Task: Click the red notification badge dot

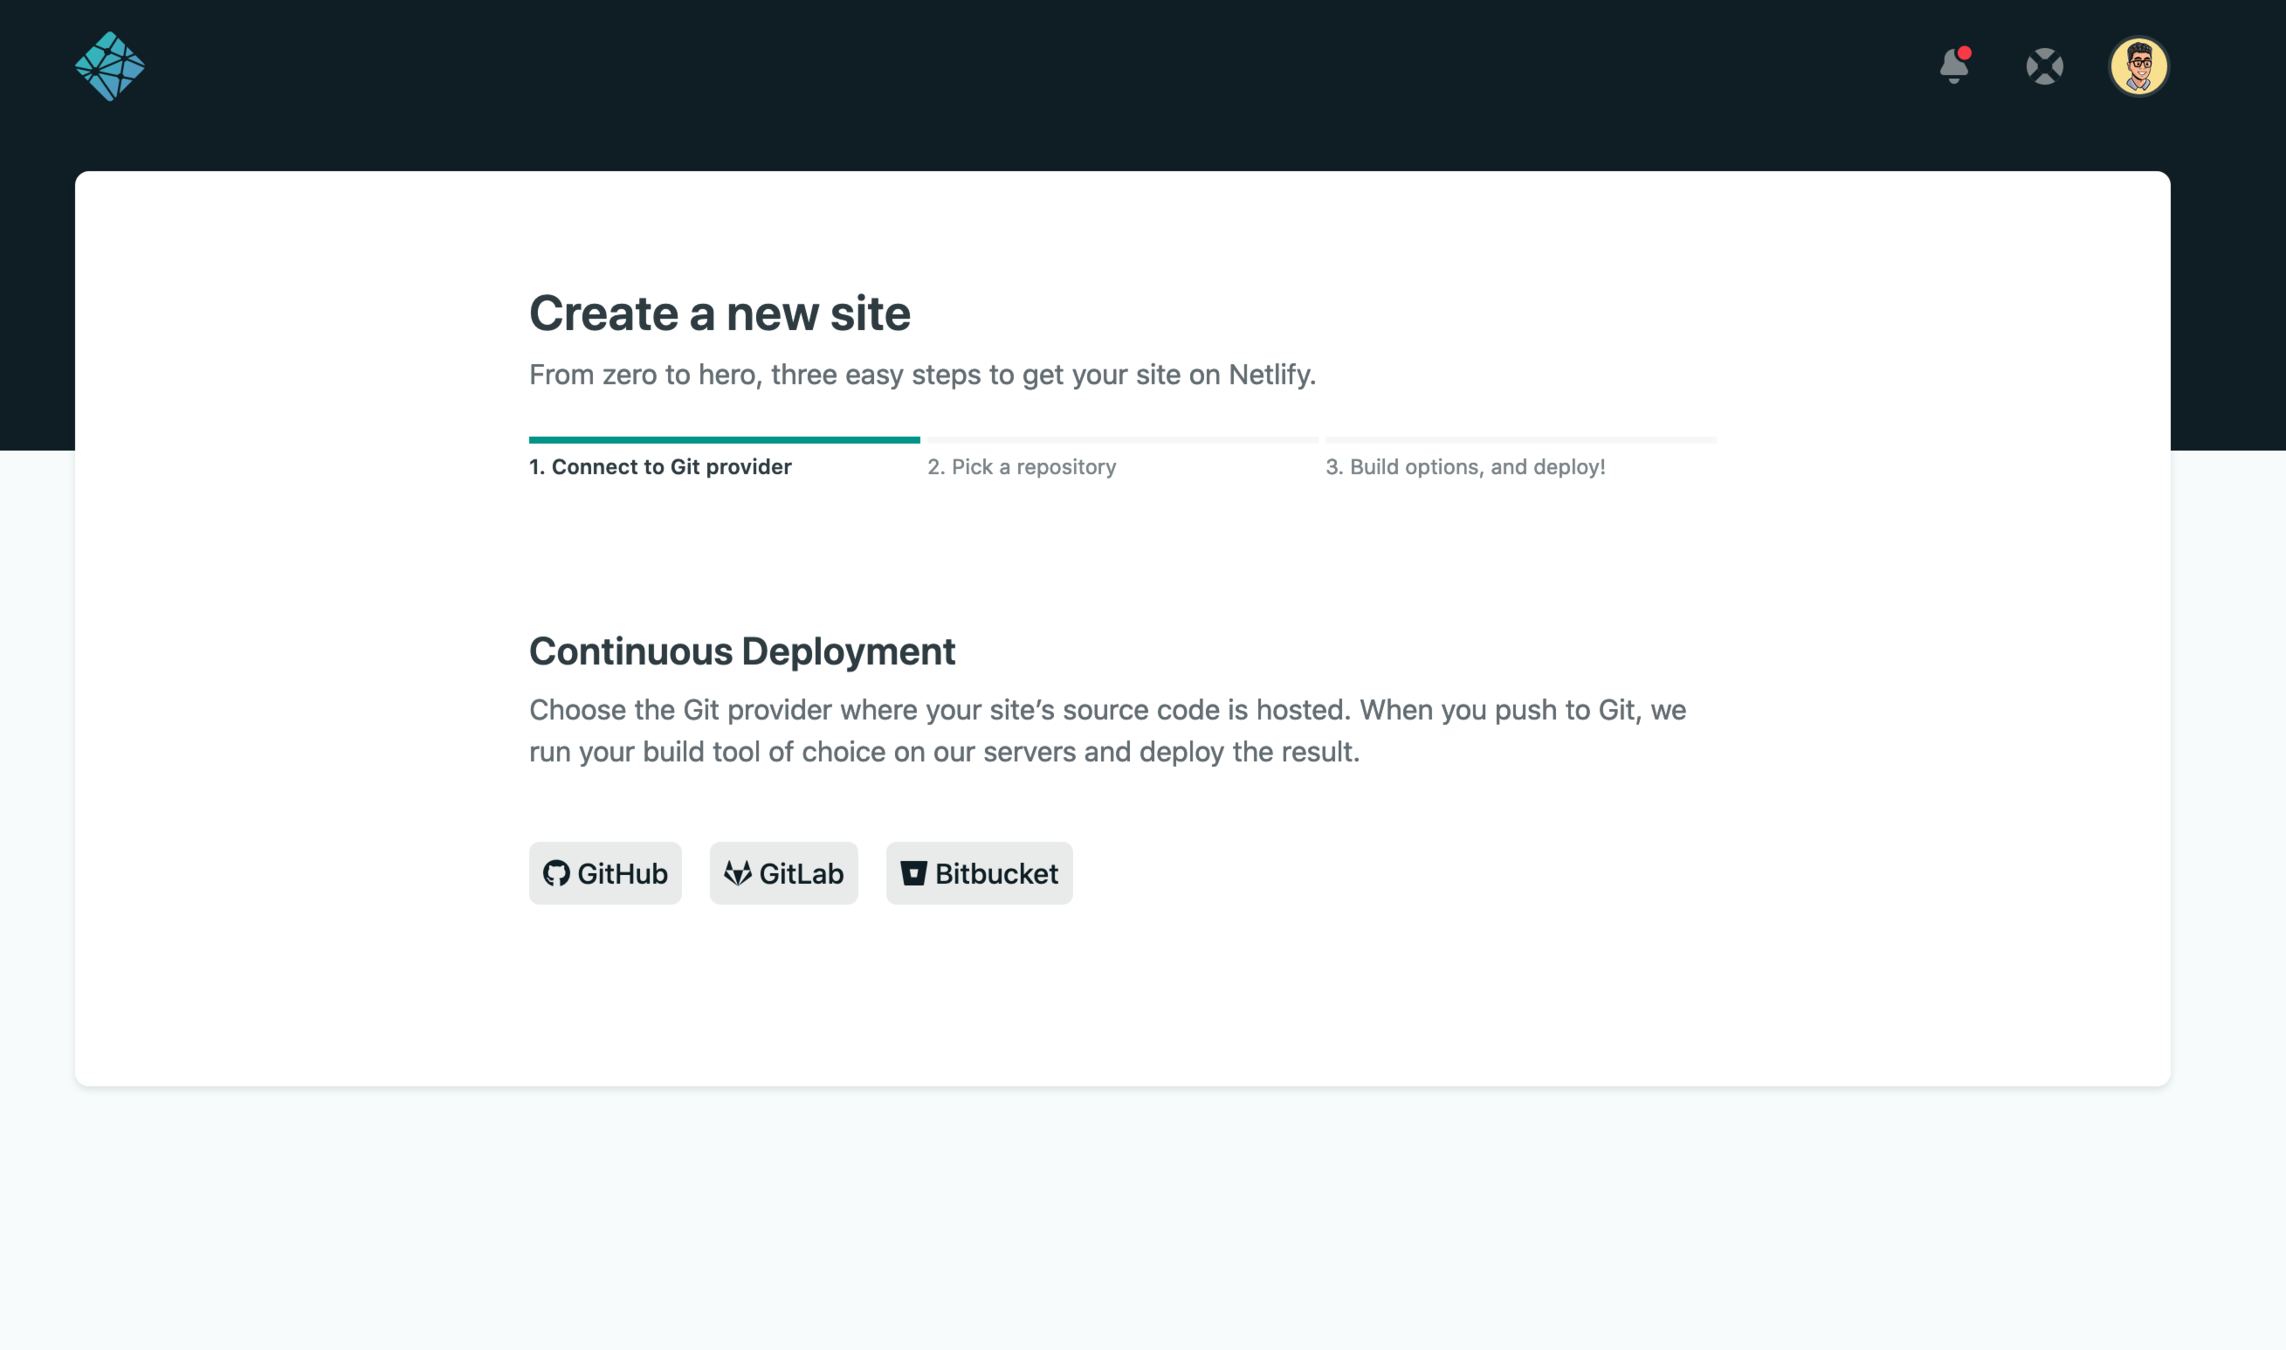Action: pos(1964,53)
